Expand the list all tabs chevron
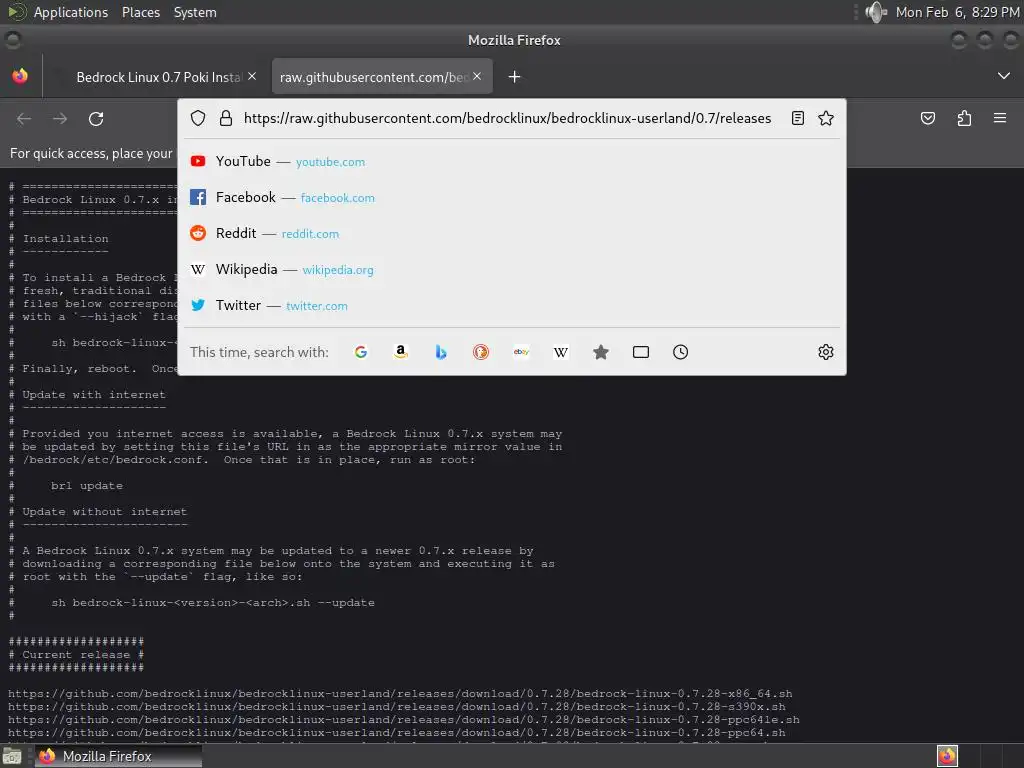Screen dimensions: 1024x768 pos(1004,76)
